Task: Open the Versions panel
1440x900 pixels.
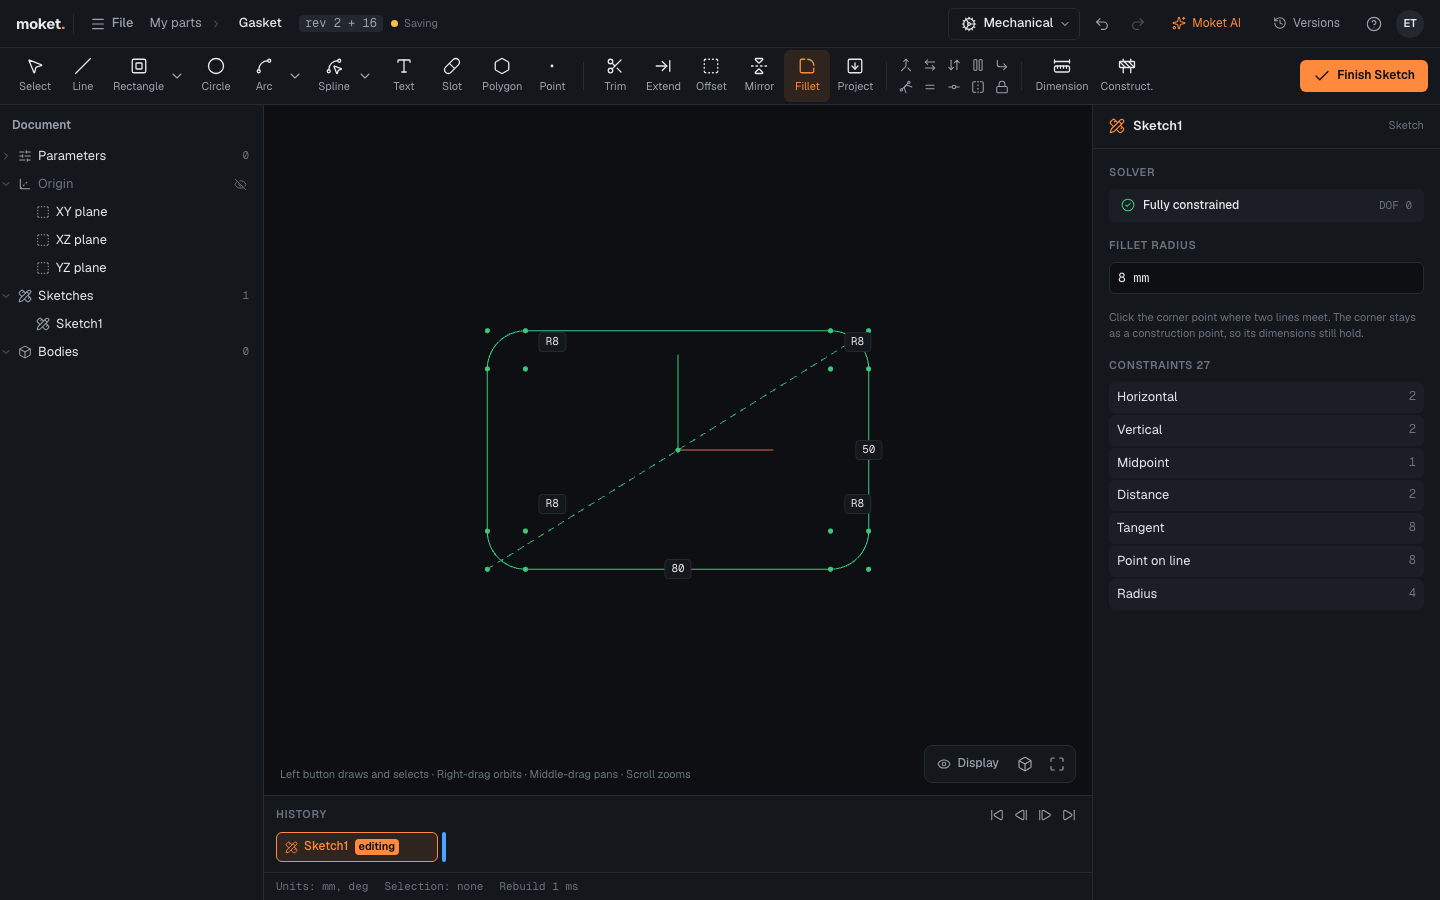Action: coord(1306,23)
